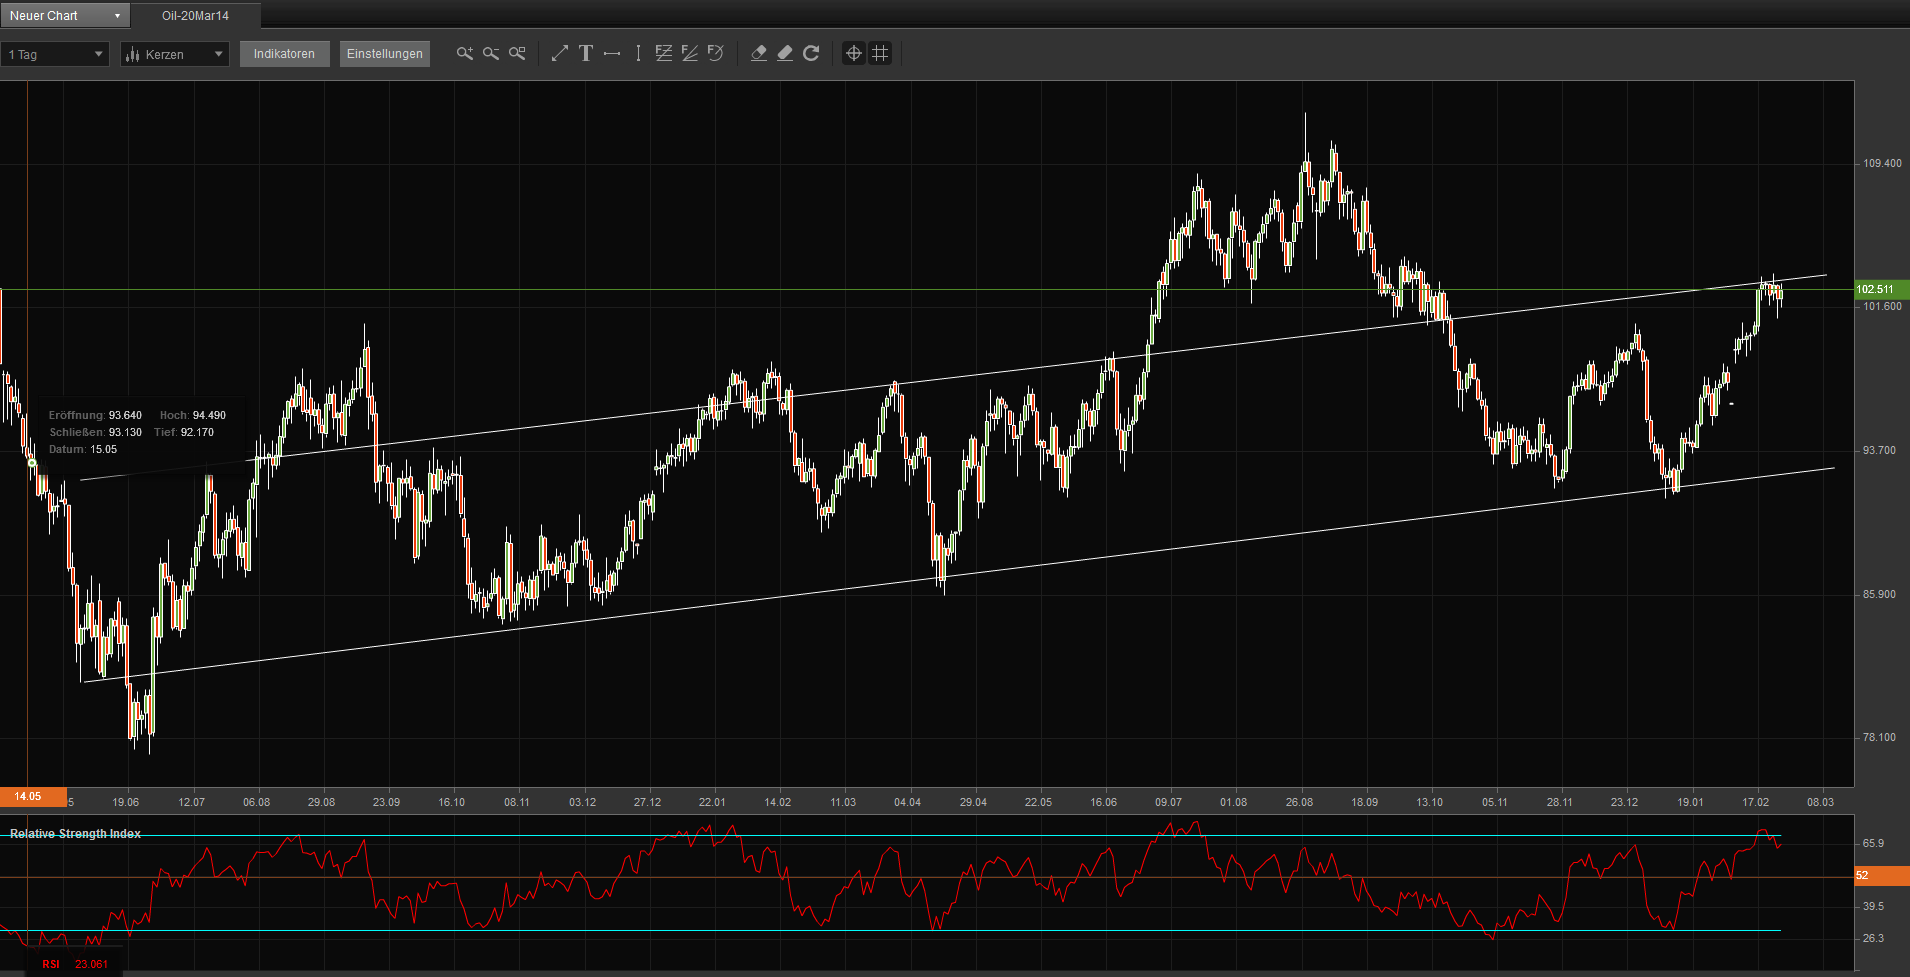Activate the text annotation tool
The height and width of the screenshot is (977, 1910).
click(586, 53)
